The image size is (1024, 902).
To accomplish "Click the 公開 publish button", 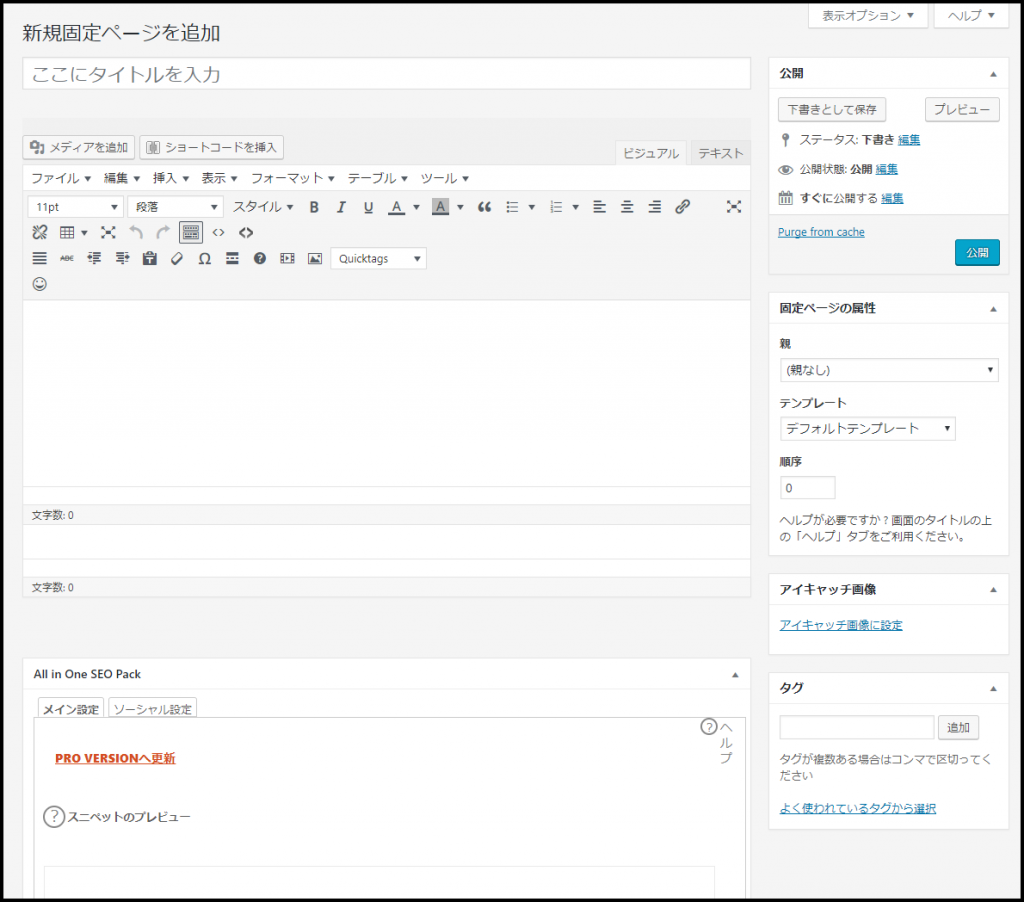I will [x=977, y=253].
